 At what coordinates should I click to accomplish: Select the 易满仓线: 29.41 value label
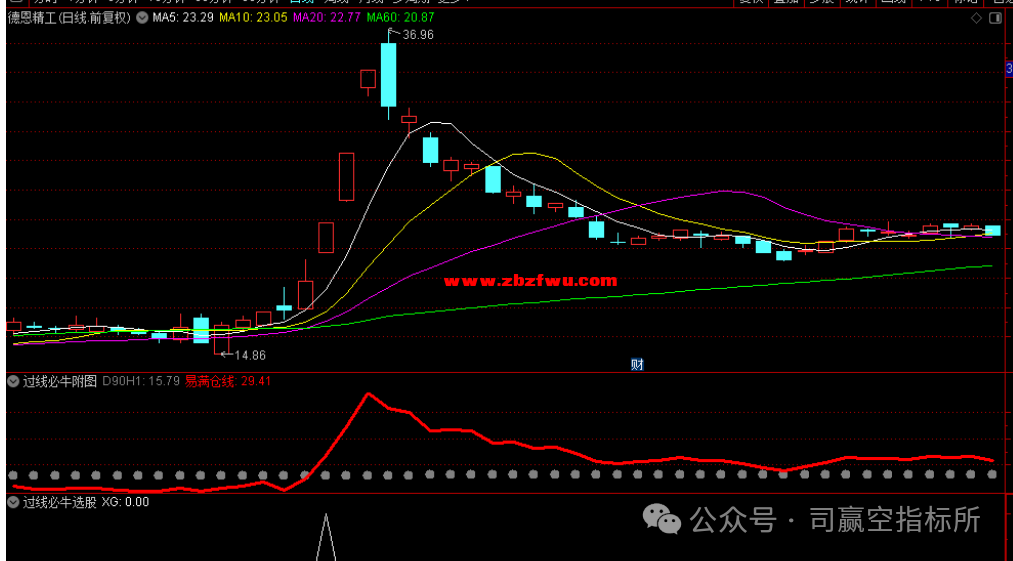[227, 382]
